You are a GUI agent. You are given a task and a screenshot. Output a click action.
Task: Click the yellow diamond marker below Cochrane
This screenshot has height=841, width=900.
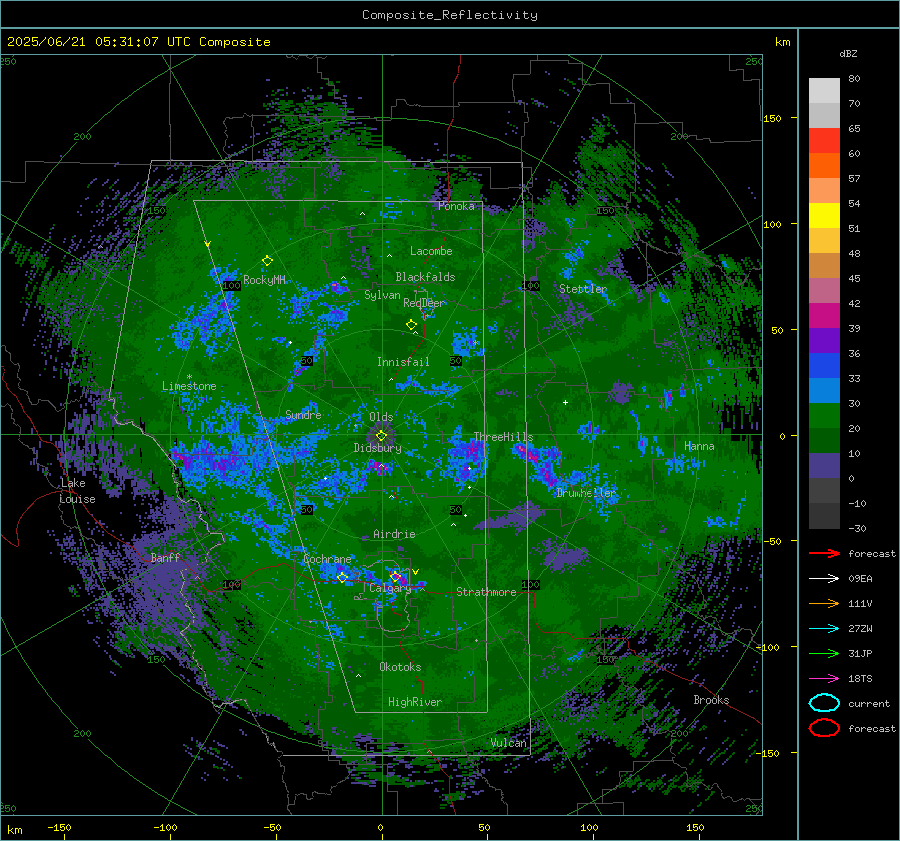point(342,577)
